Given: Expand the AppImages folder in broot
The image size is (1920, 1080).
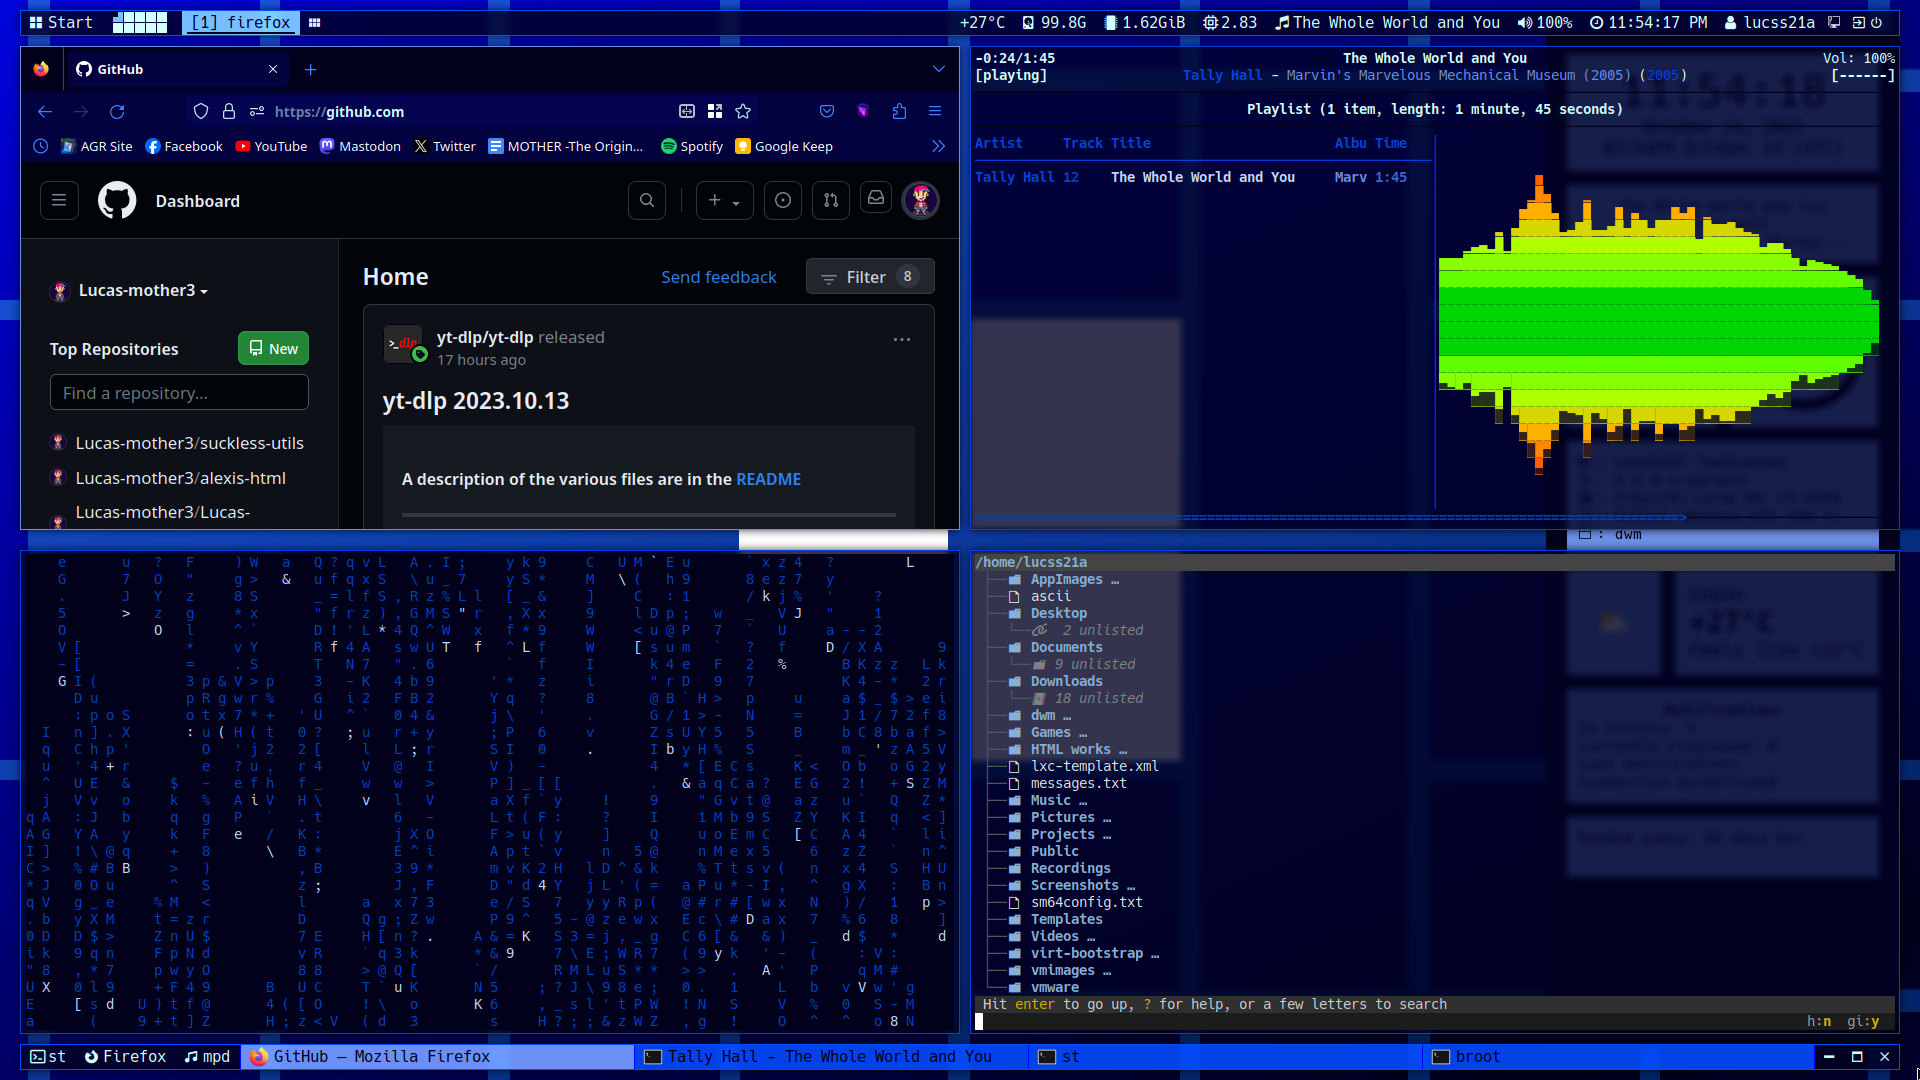Looking at the screenshot, I should 1066,580.
